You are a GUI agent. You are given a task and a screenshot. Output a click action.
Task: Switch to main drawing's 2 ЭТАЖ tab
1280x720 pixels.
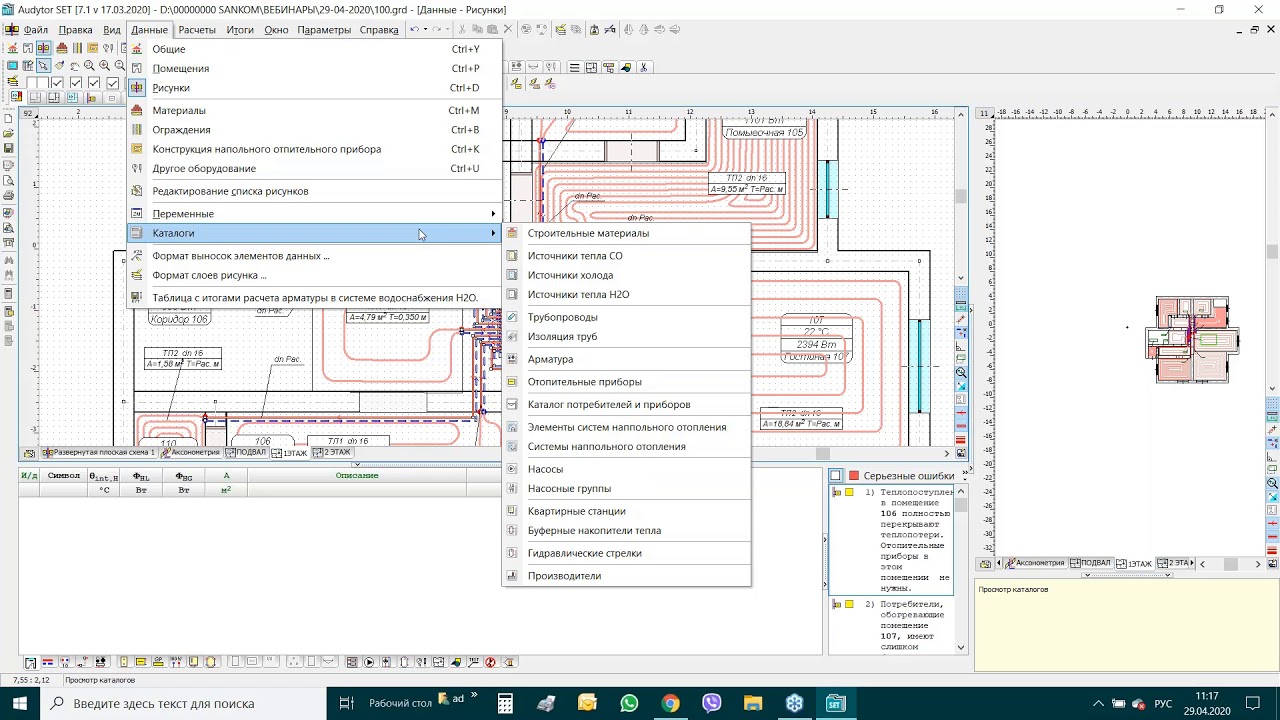[x=331, y=453]
